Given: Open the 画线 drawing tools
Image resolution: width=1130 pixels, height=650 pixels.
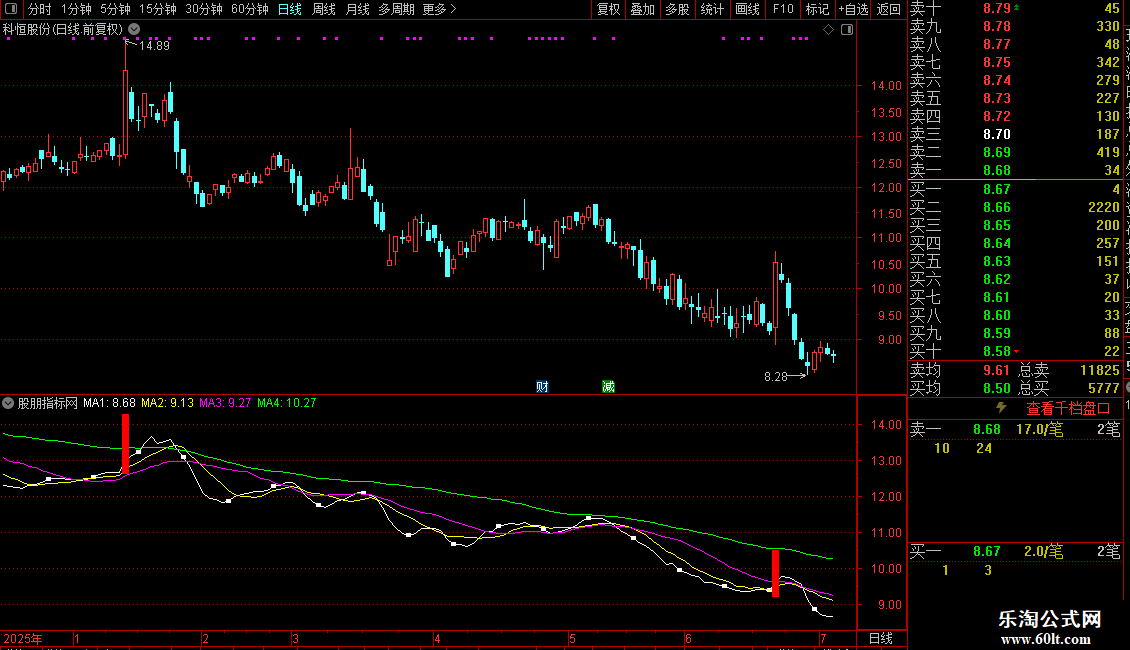Looking at the screenshot, I should [x=747, y=9].
